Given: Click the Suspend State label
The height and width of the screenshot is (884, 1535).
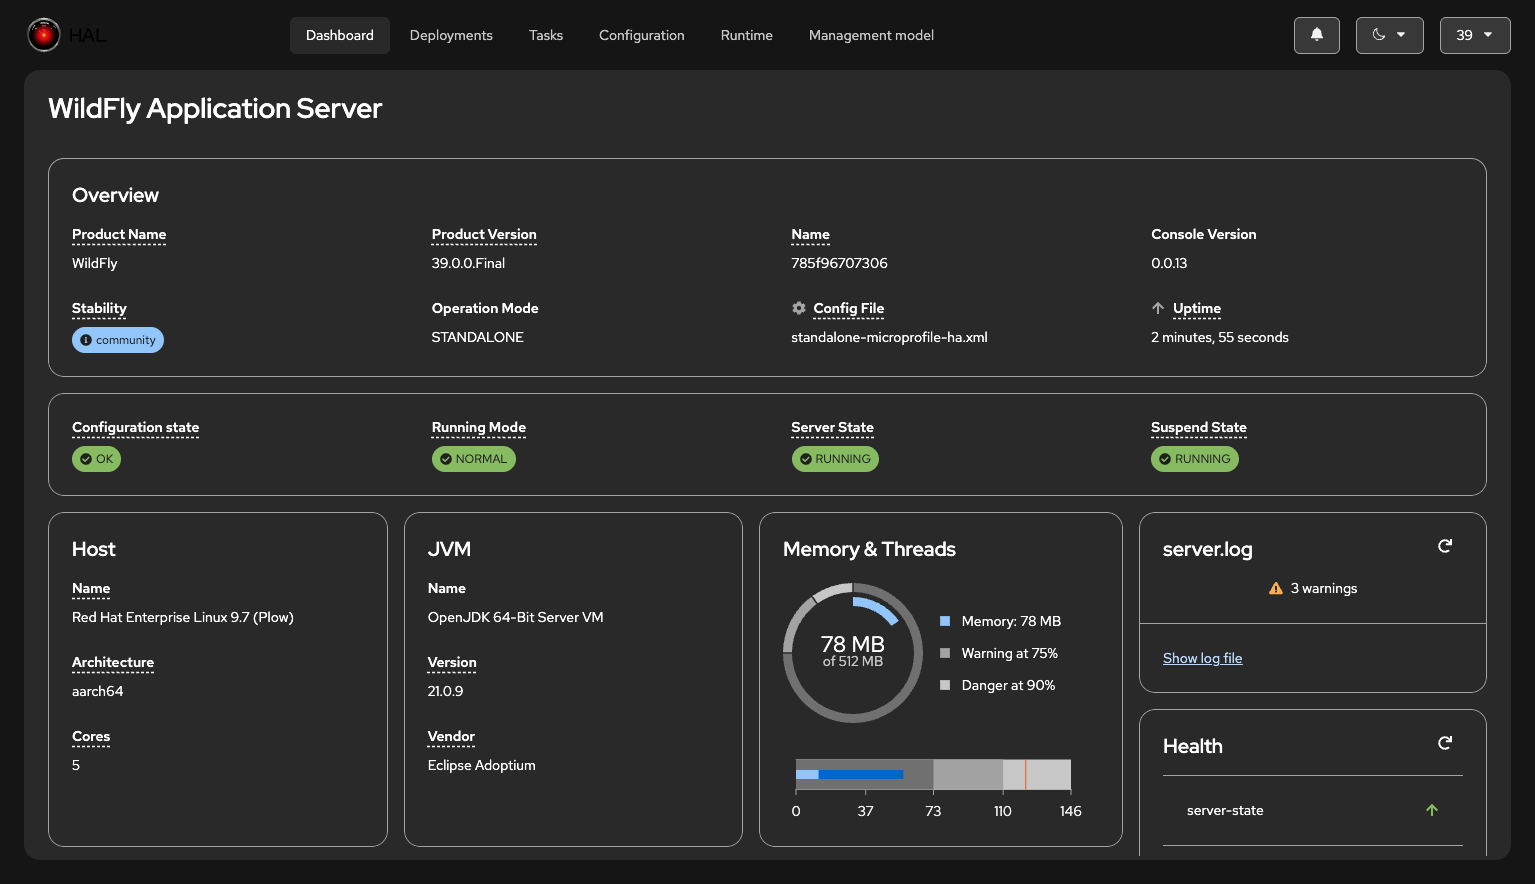Looking at the screenshot, I should [1199, 427].
